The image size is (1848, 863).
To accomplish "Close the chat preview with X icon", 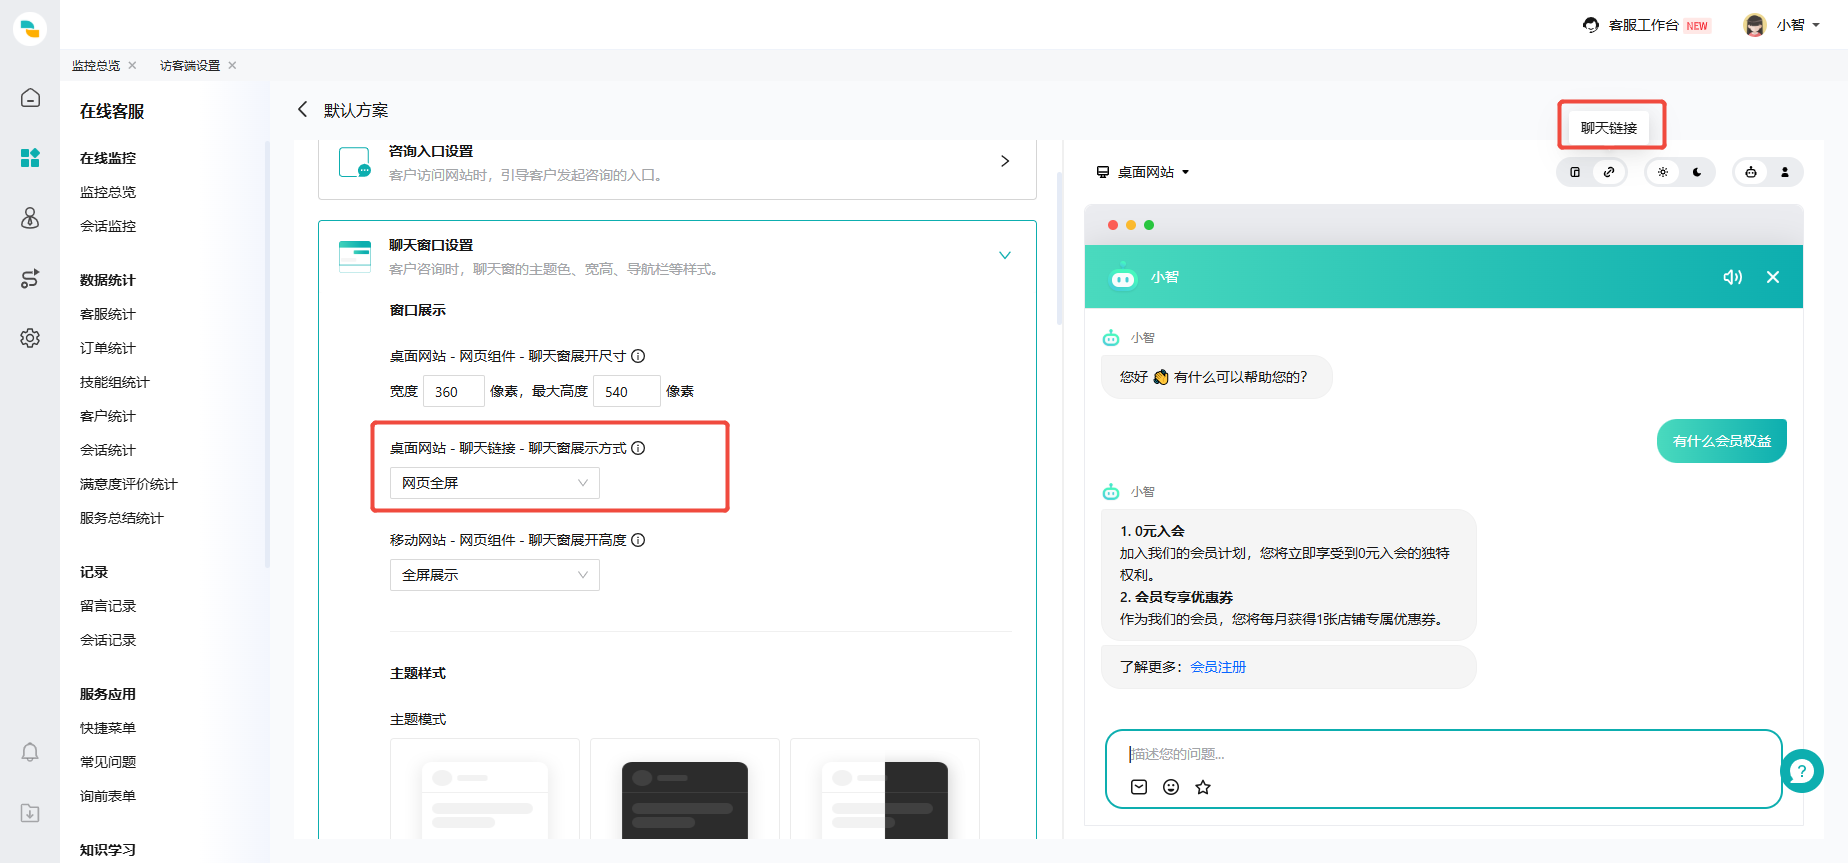I will click(x=1773, y=277).
